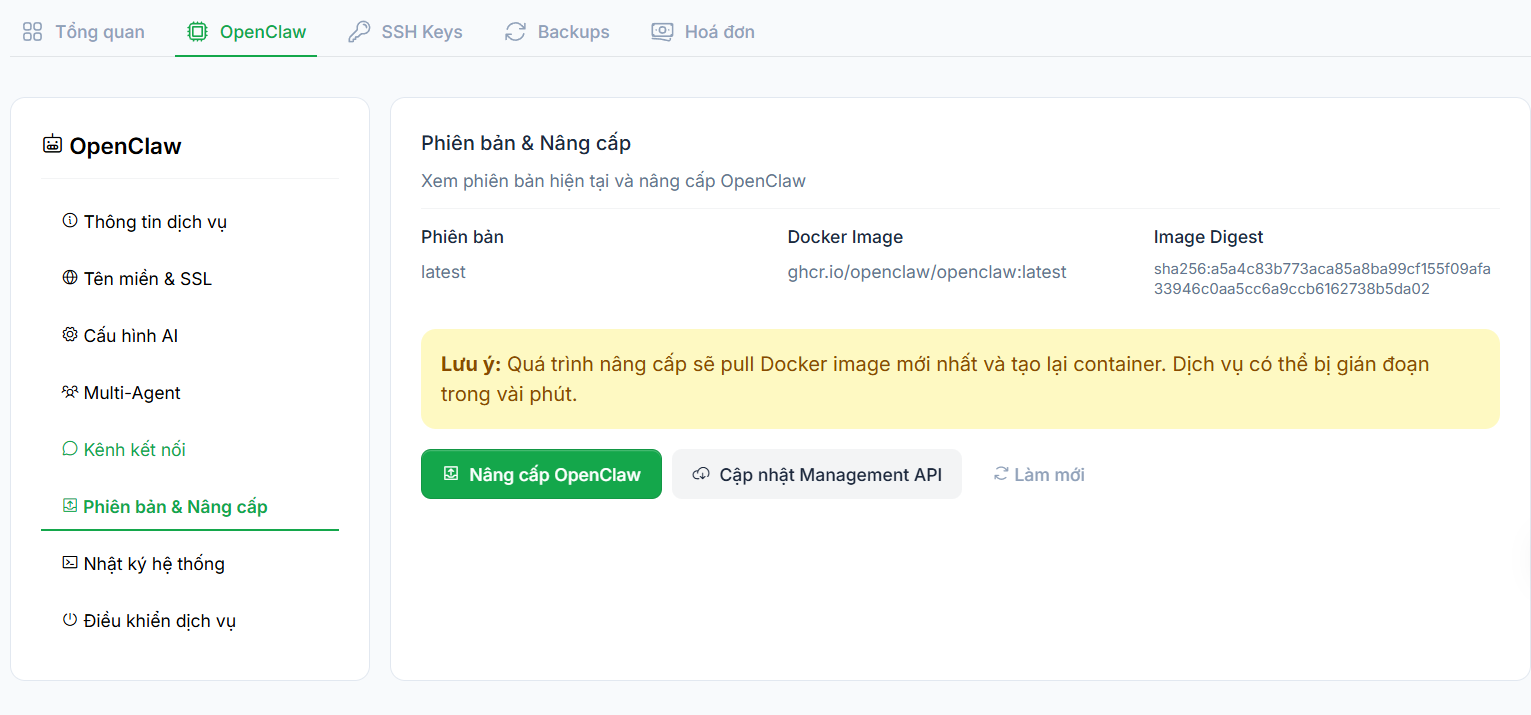Viewport: 1531px width, 715px height.
Task: Select Phiên bản & Nâng cấp sidebar item
Action: (175, 507)
